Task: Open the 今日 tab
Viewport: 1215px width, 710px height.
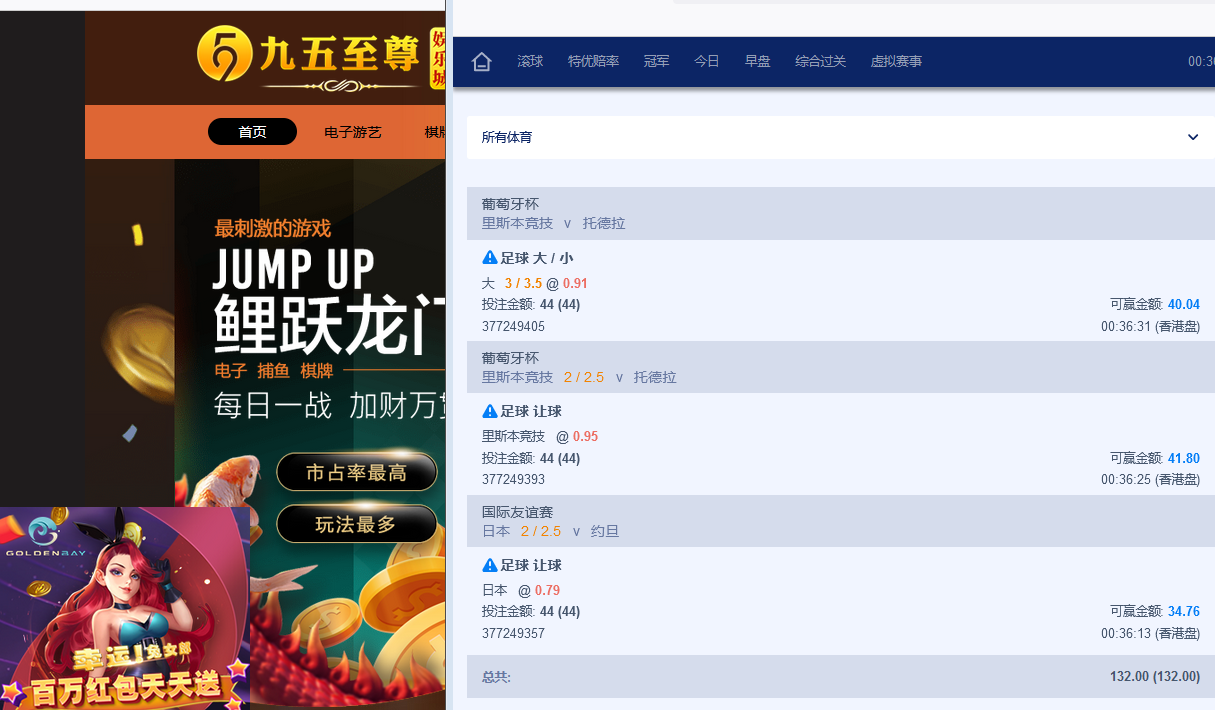Action: [707, 62]
